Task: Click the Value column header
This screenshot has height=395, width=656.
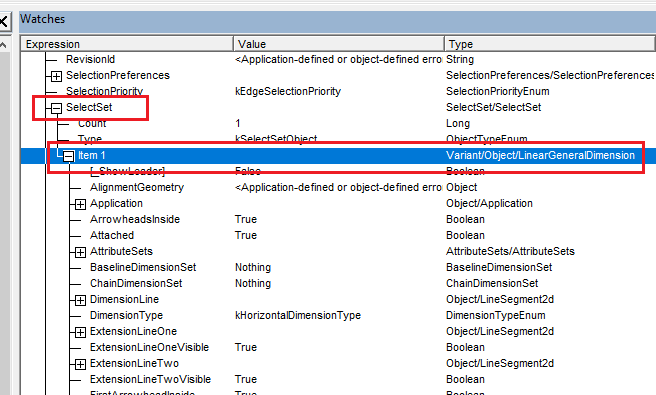Action: pos(338,44)
